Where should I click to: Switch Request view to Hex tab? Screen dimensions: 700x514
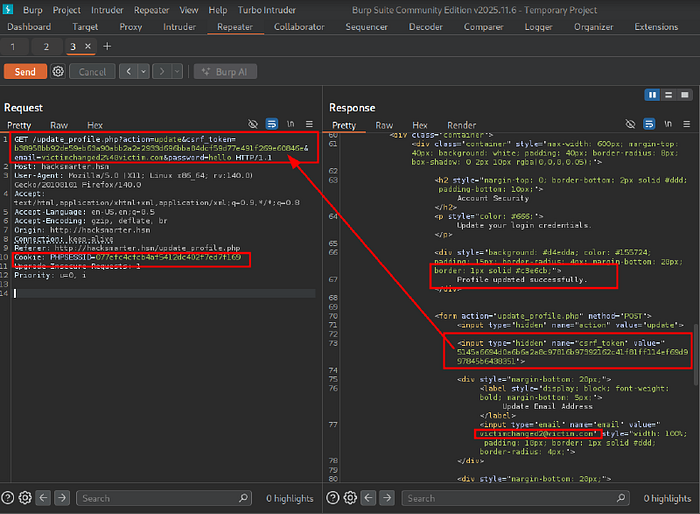[x=95, y=125]
